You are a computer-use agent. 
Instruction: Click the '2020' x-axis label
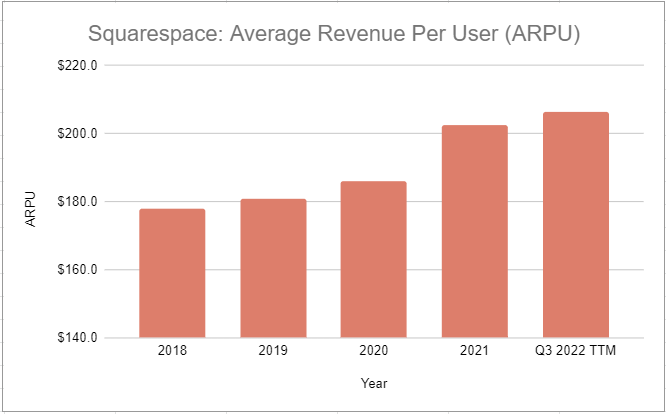pos(374,350)
